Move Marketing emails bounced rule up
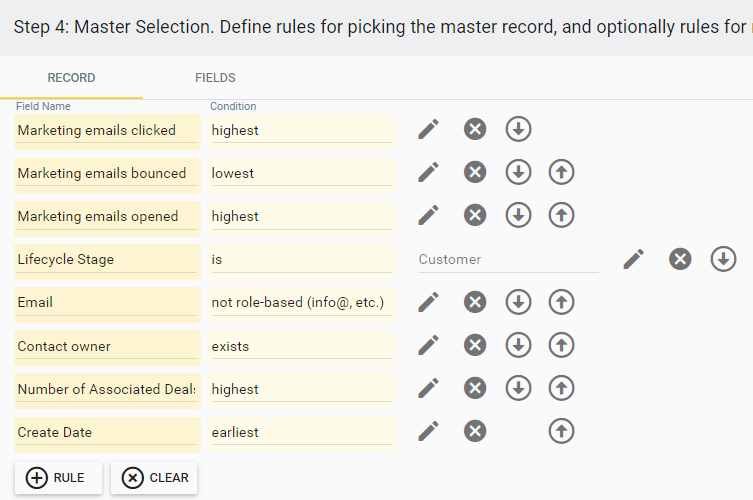 point(561,172)
